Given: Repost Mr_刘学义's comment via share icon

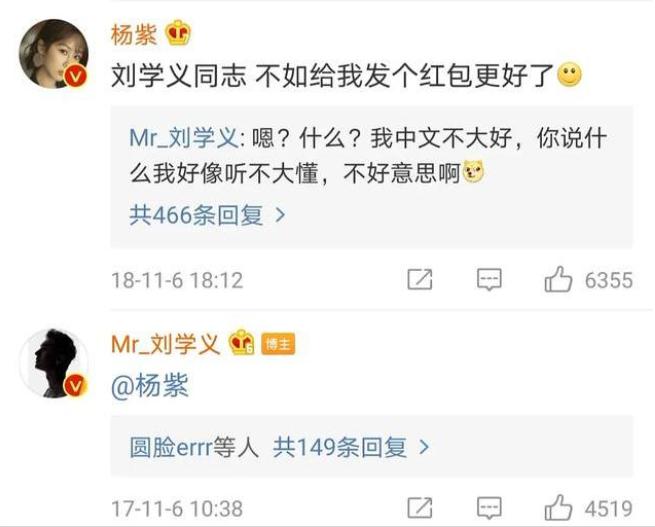Looking at the screenshot, I should point(420,508).
